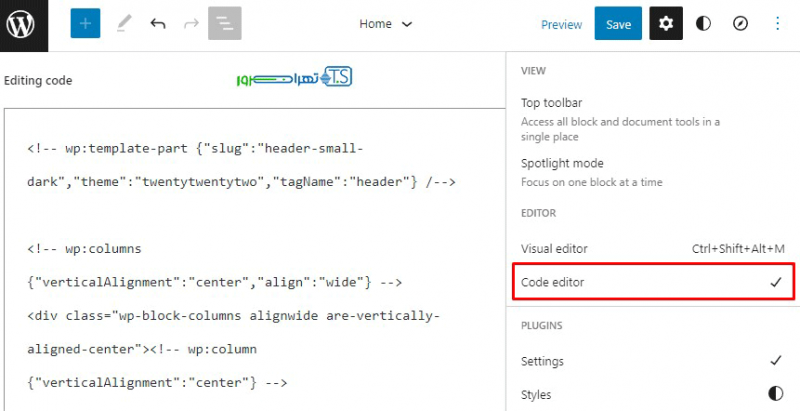Open the three-dot Options menu
Image resolution: width=800 pixels, height=411 pixels.
click(x=778, y=24)
